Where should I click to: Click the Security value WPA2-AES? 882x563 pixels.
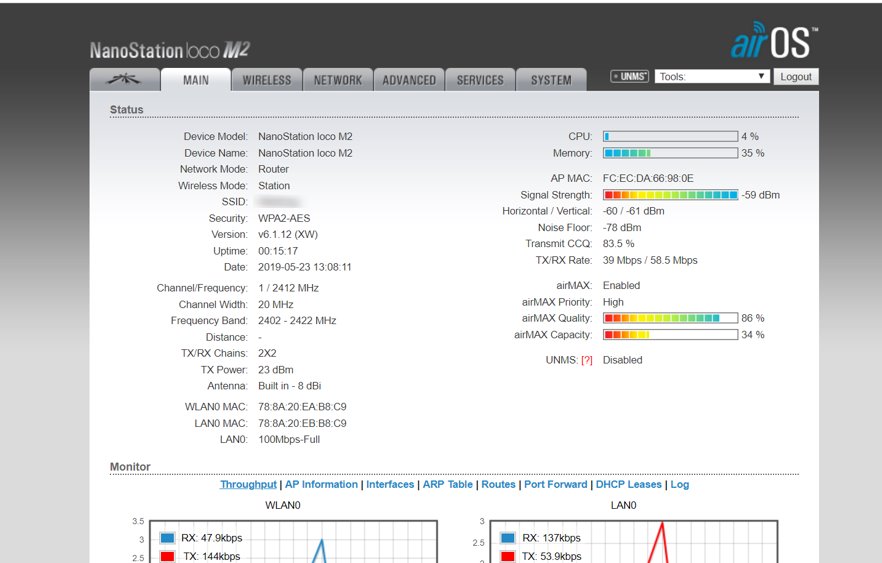[x=284, y=218]
